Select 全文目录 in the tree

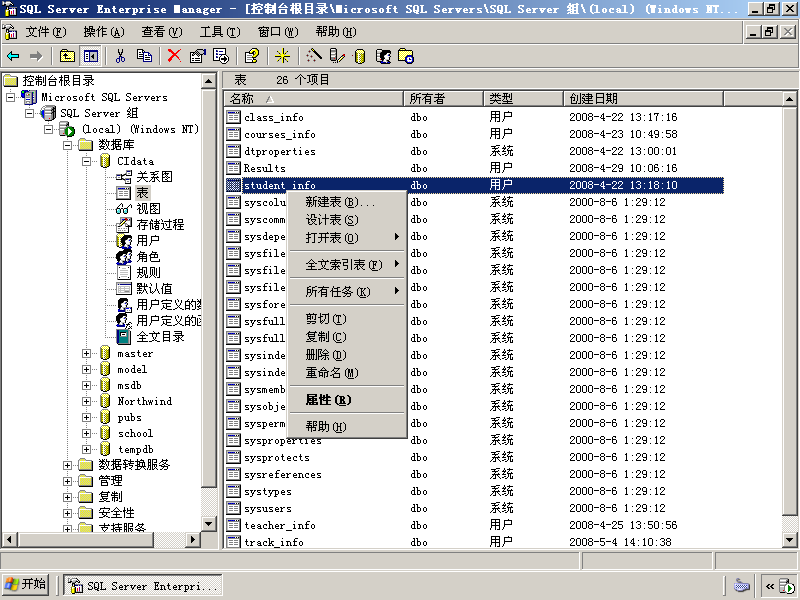(x=160, y=337)
